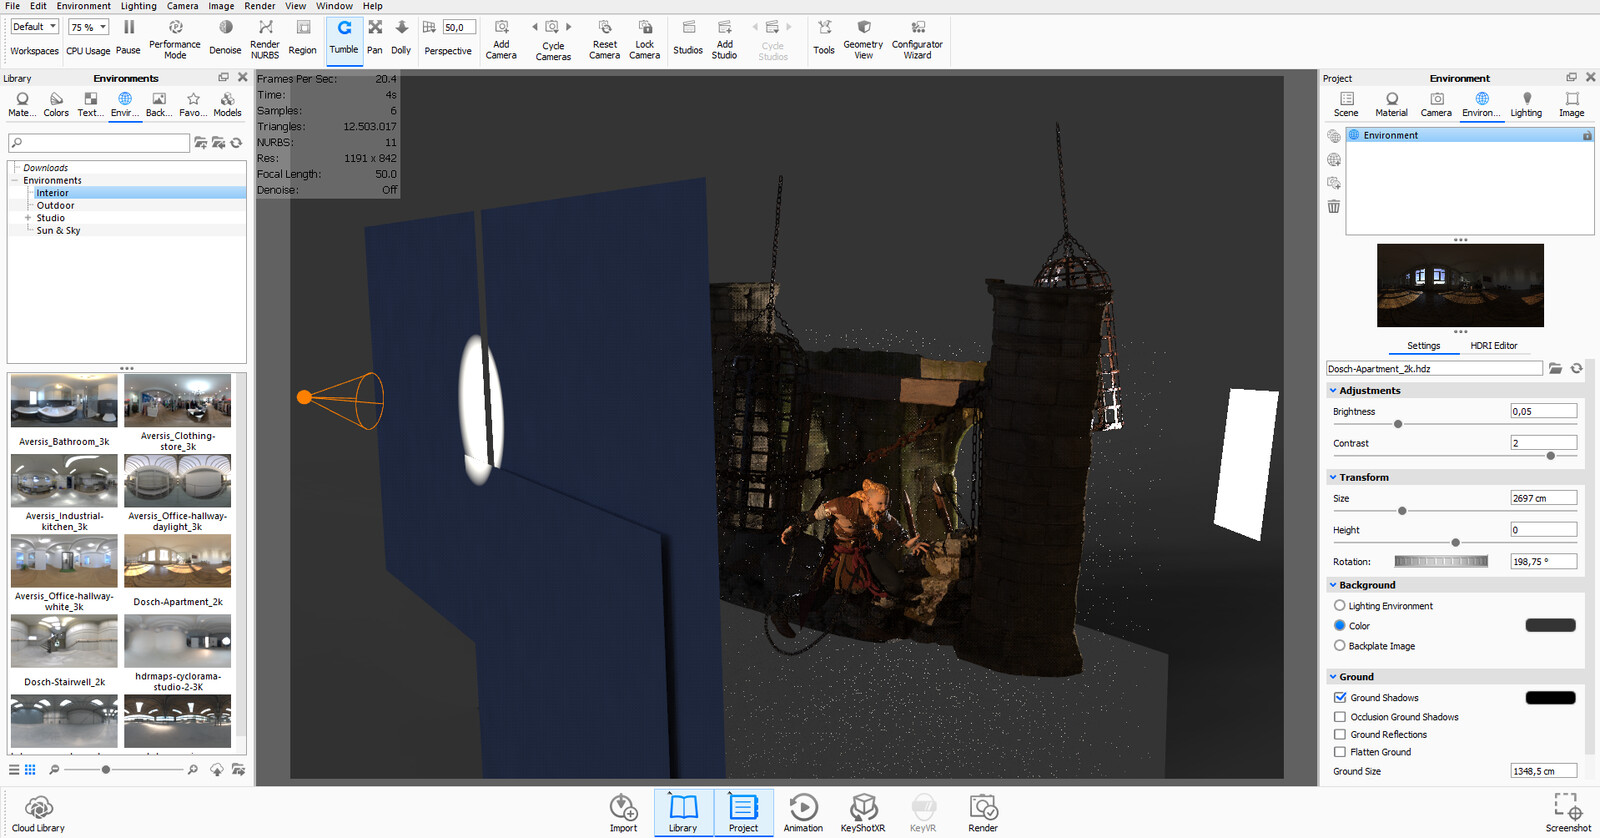This screenshot has width=1600, height=838.
Task: Select Lighting Environment background option
Action: (1340, 606)
